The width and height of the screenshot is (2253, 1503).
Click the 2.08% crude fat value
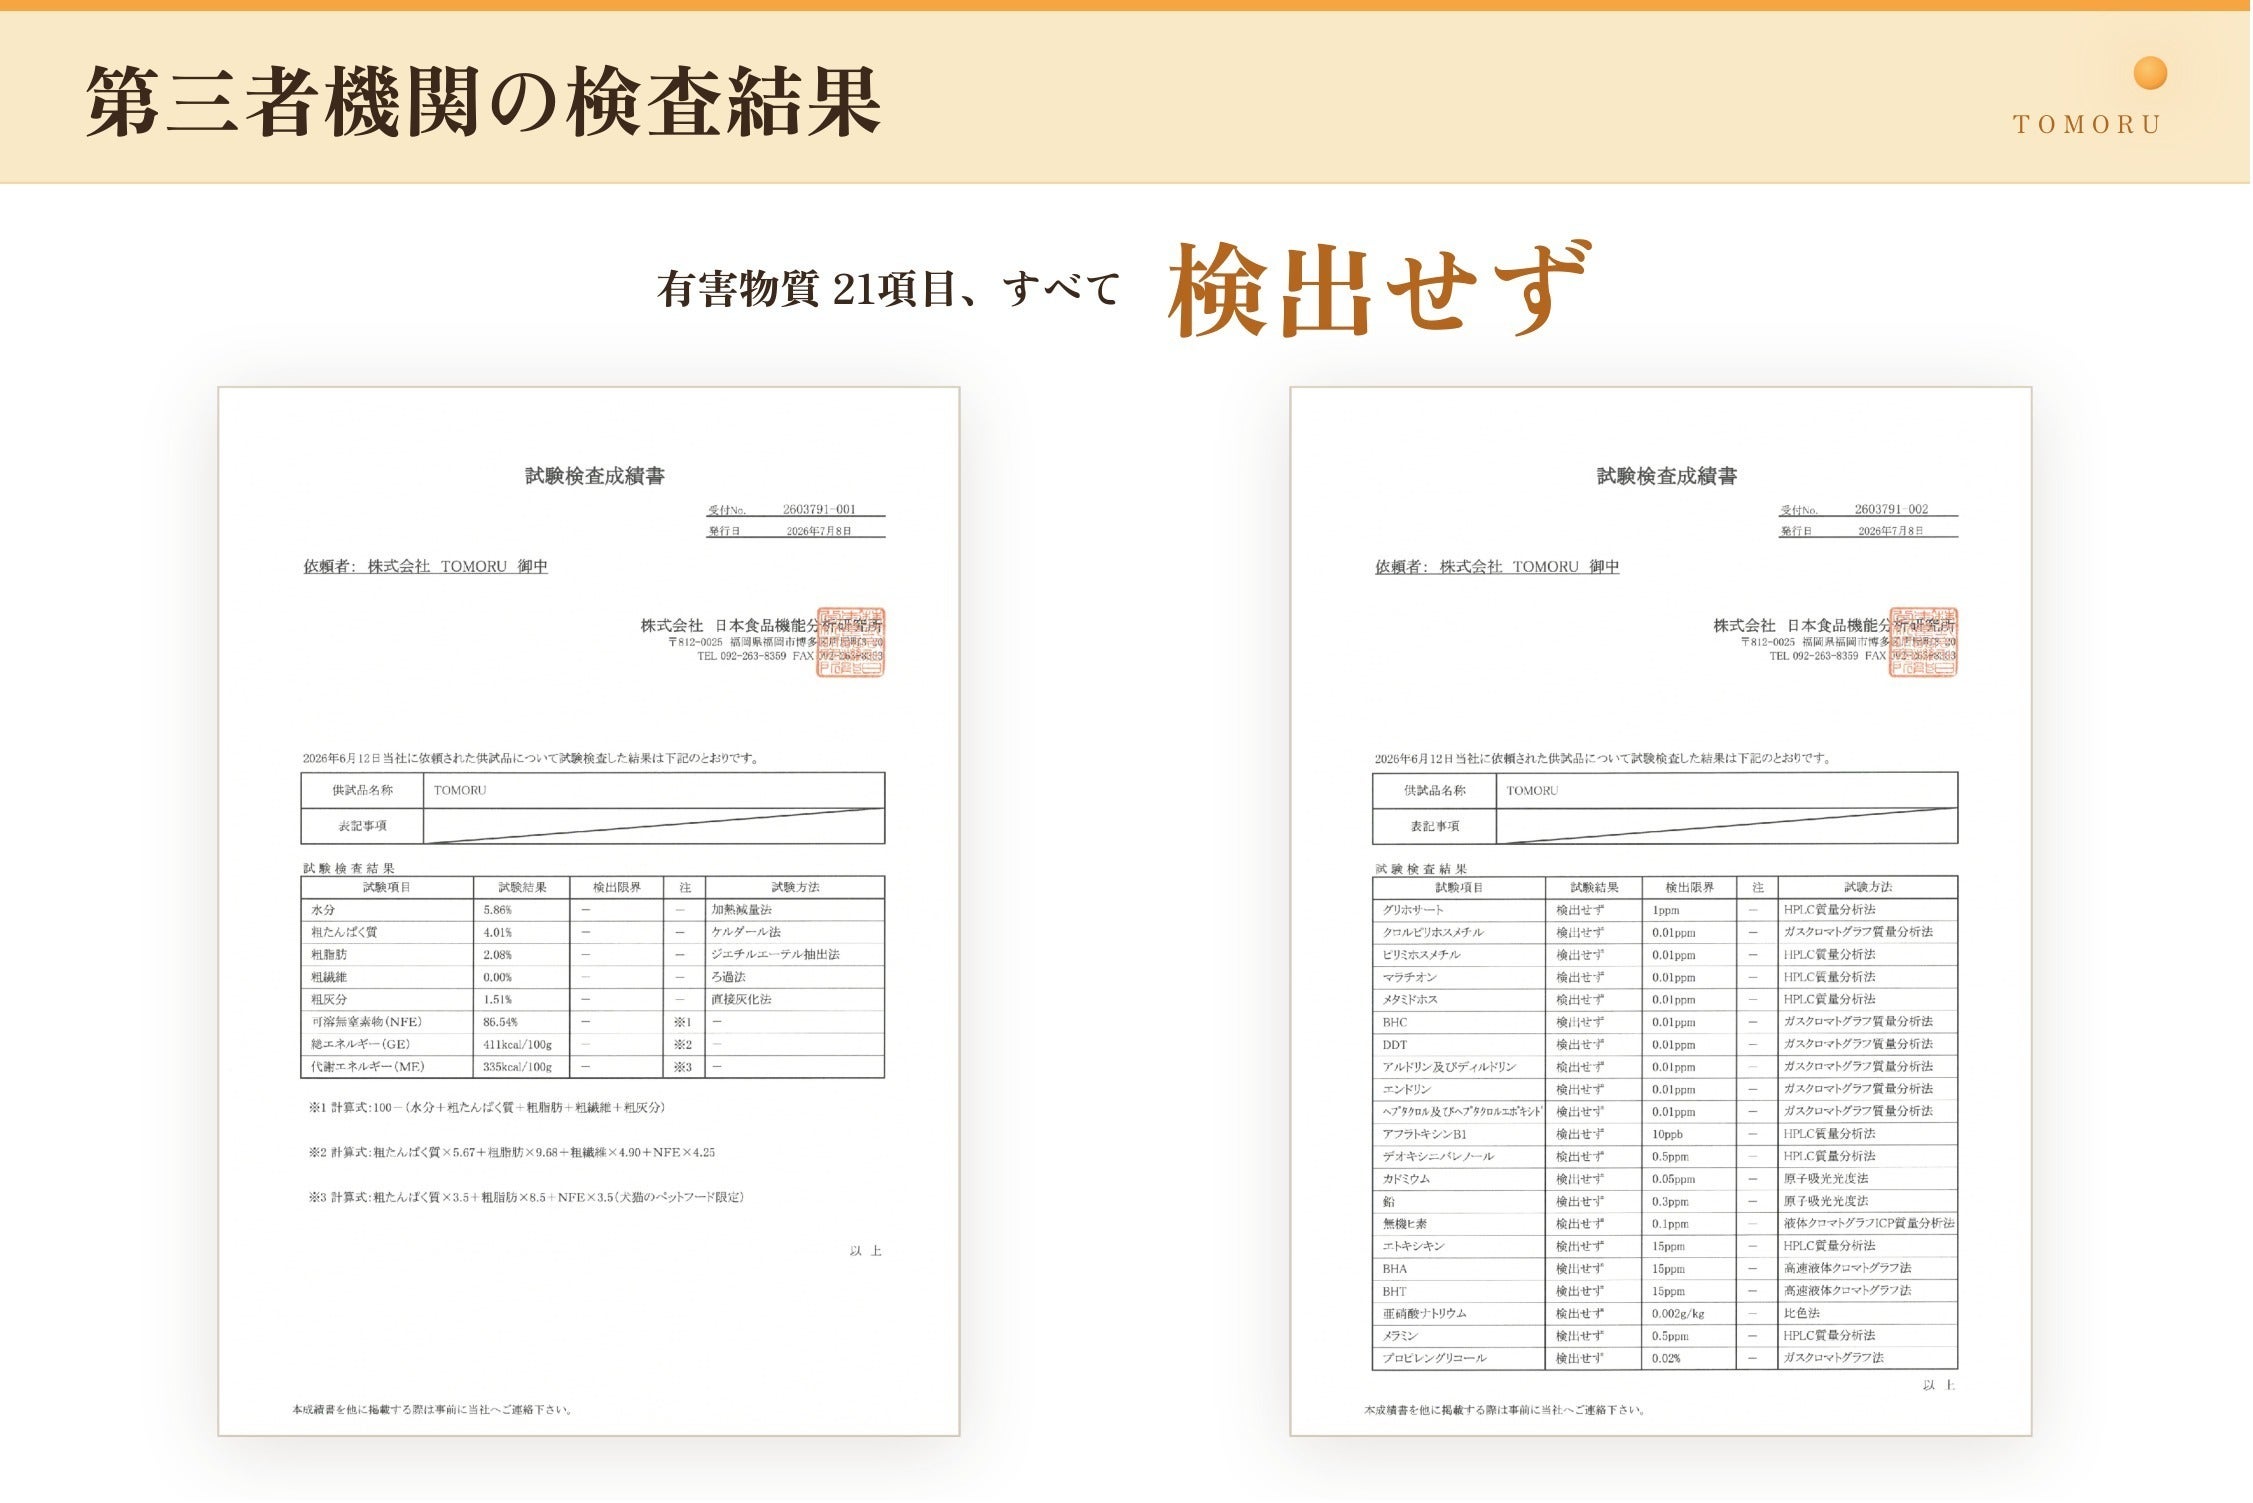click(498, 955)
